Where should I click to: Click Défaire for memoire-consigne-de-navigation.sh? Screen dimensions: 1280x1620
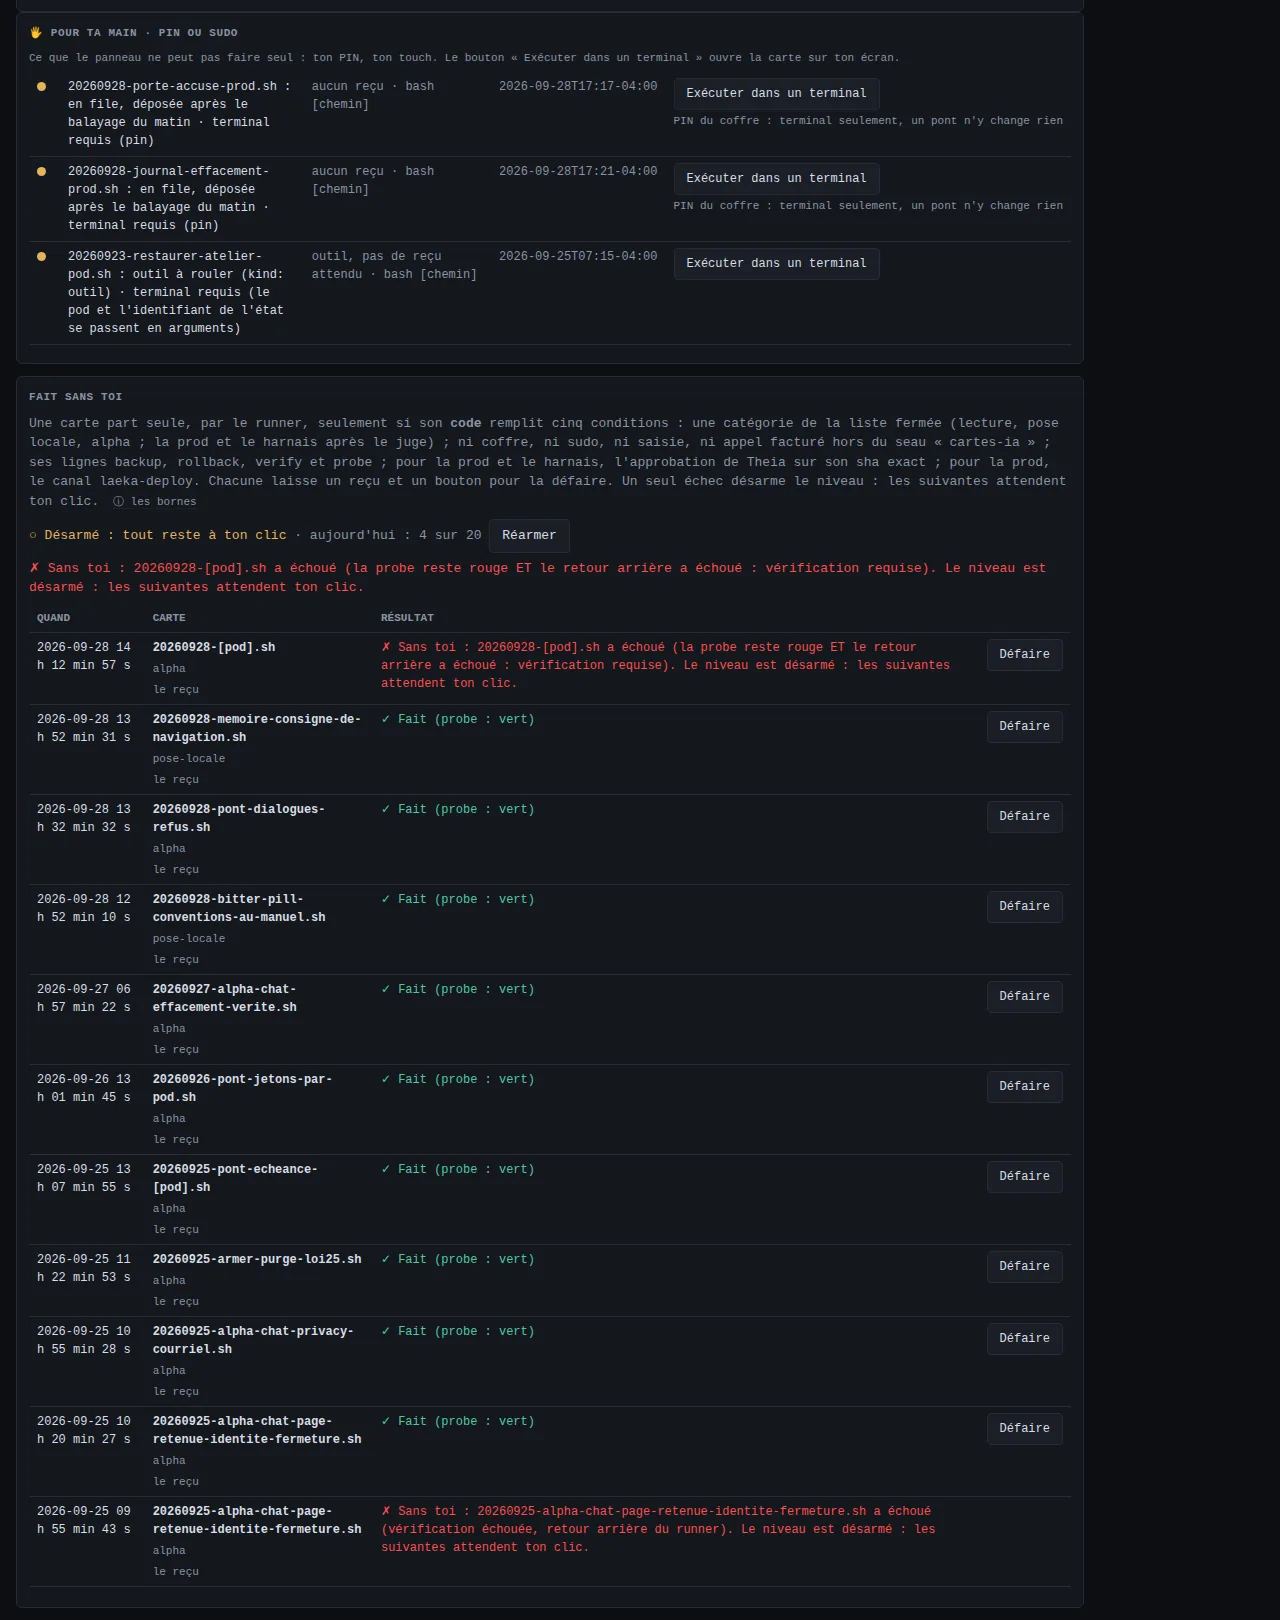click(x=1024, y=727)
